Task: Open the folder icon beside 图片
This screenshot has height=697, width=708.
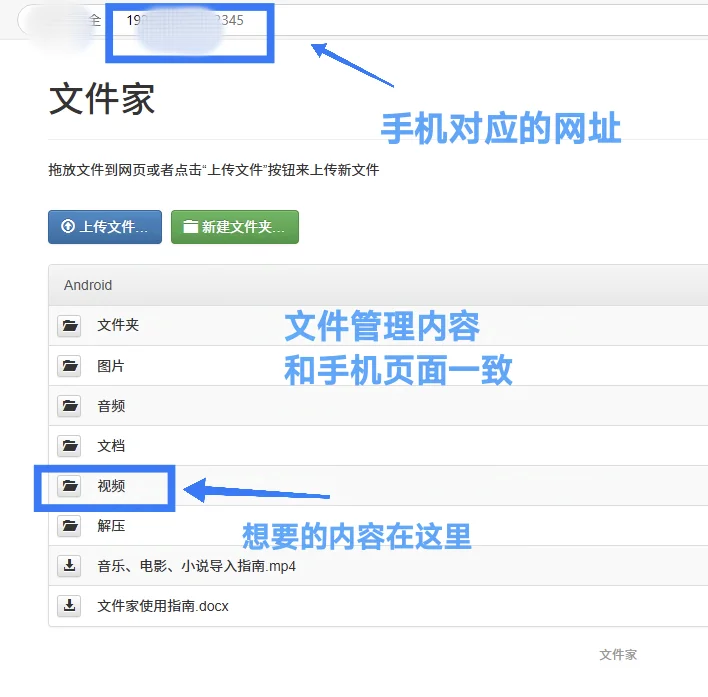Action: point(69,366)
